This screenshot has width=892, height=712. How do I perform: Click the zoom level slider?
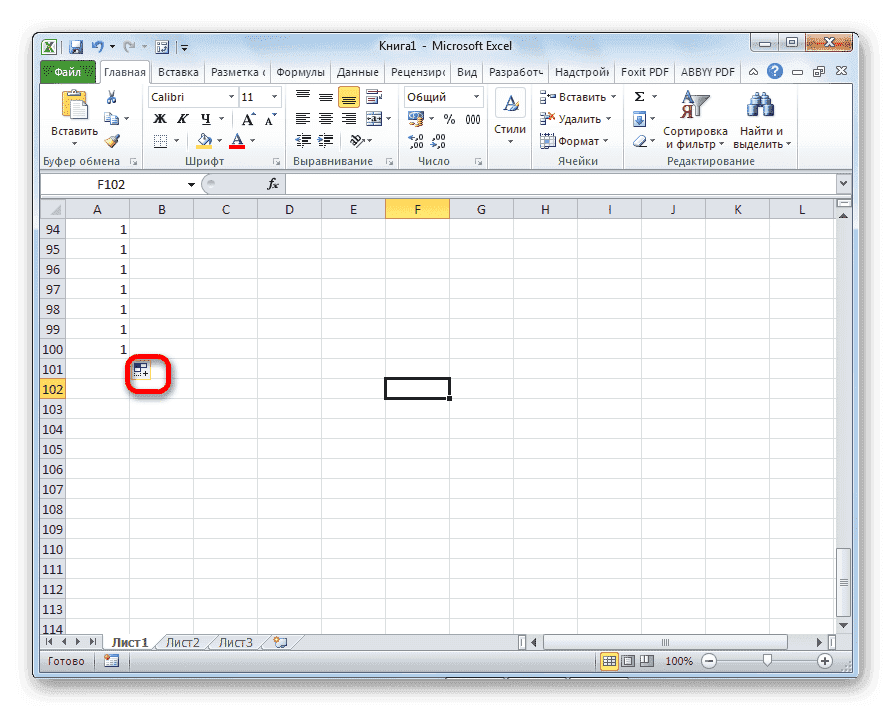768,661
